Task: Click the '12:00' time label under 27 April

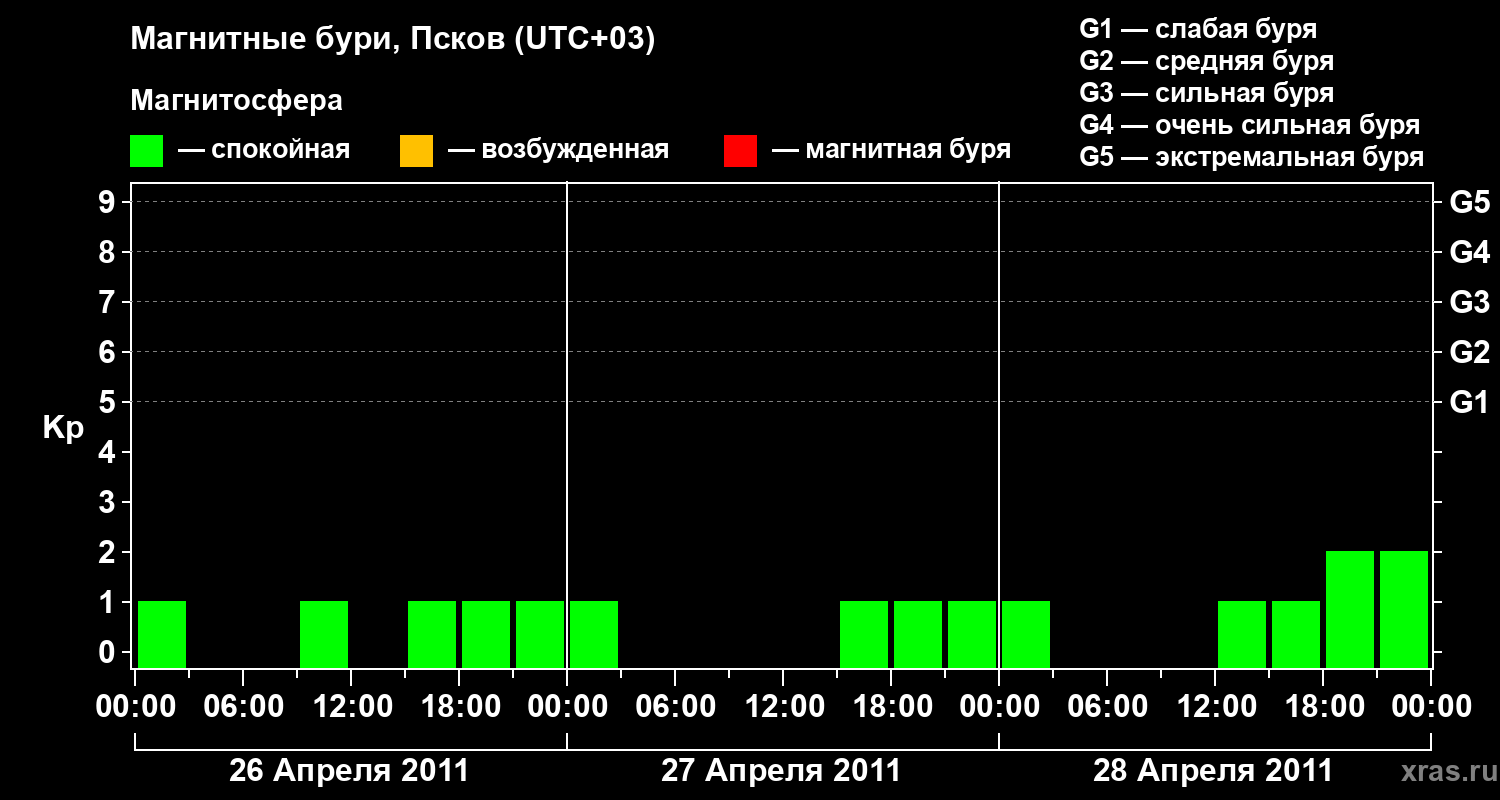Action: [x=784, y=707]
